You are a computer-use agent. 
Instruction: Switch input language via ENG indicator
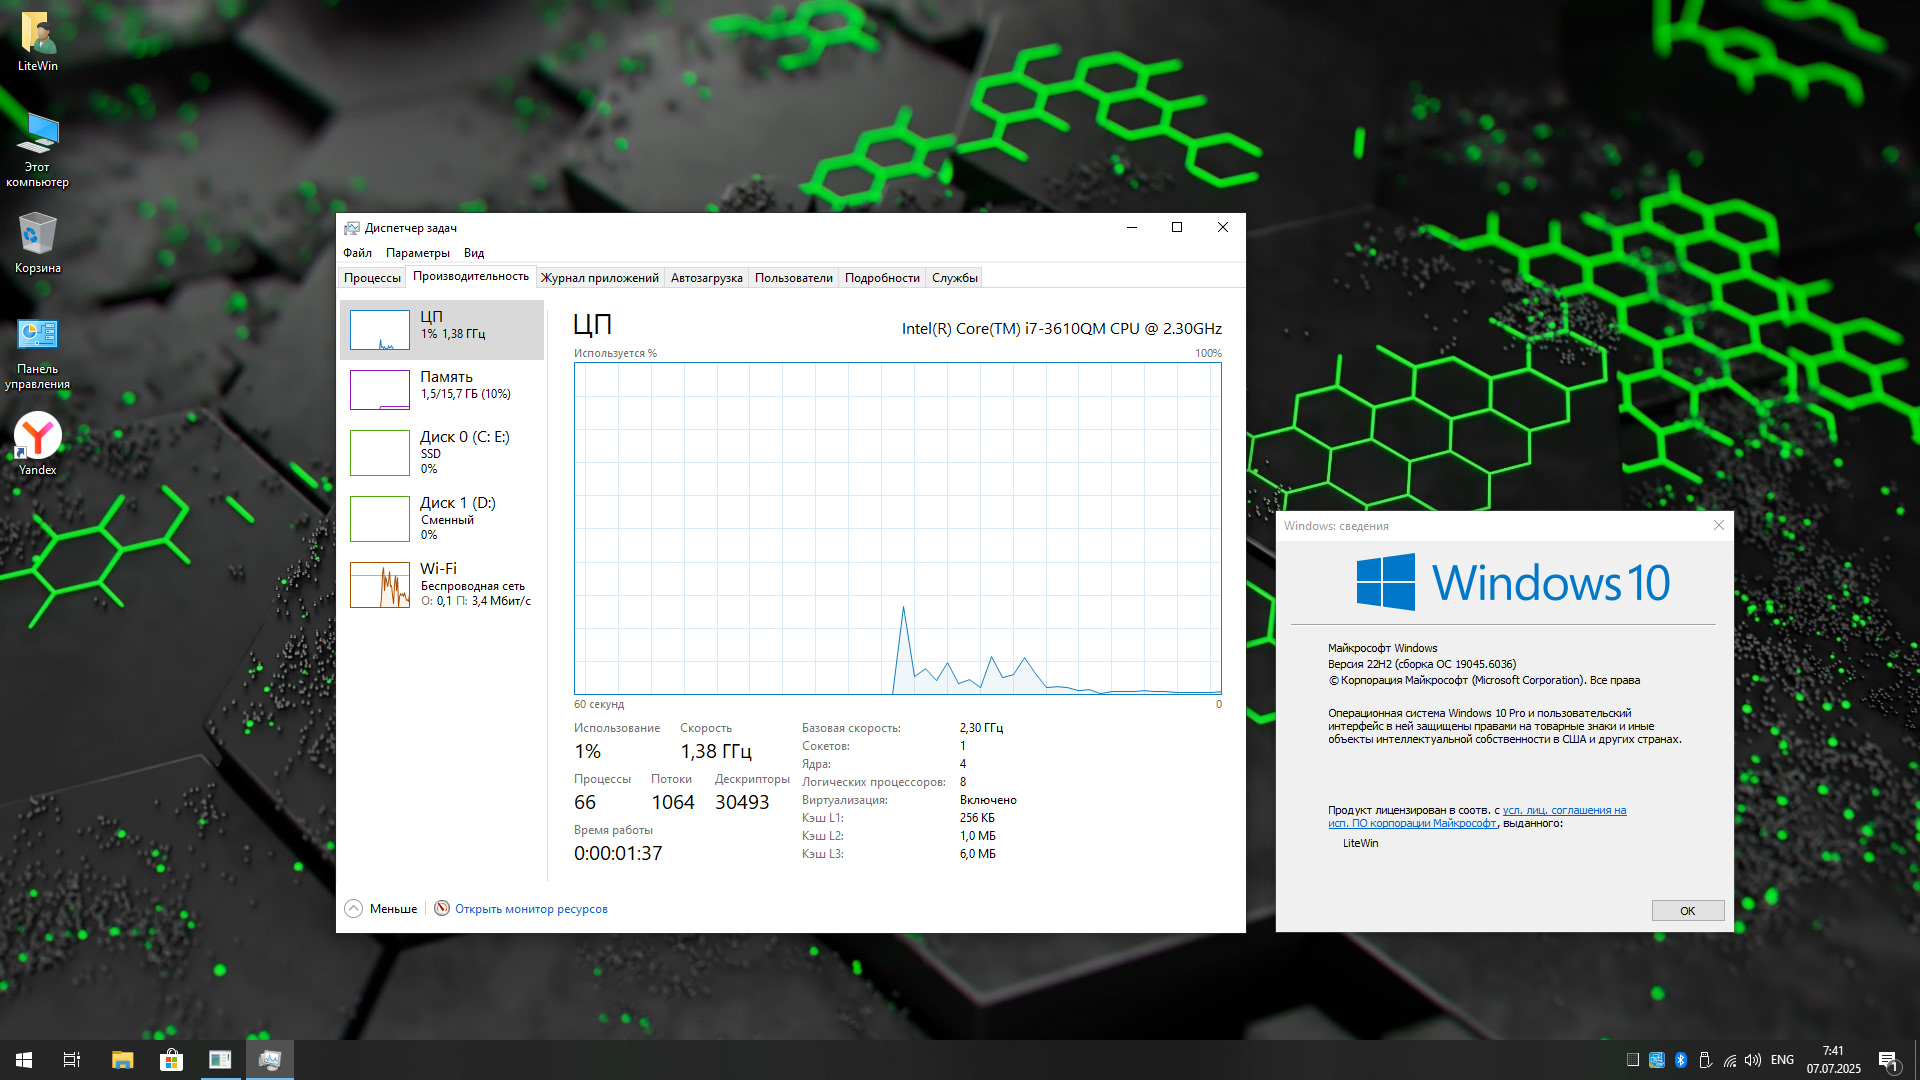[x=1782, y=1060]
